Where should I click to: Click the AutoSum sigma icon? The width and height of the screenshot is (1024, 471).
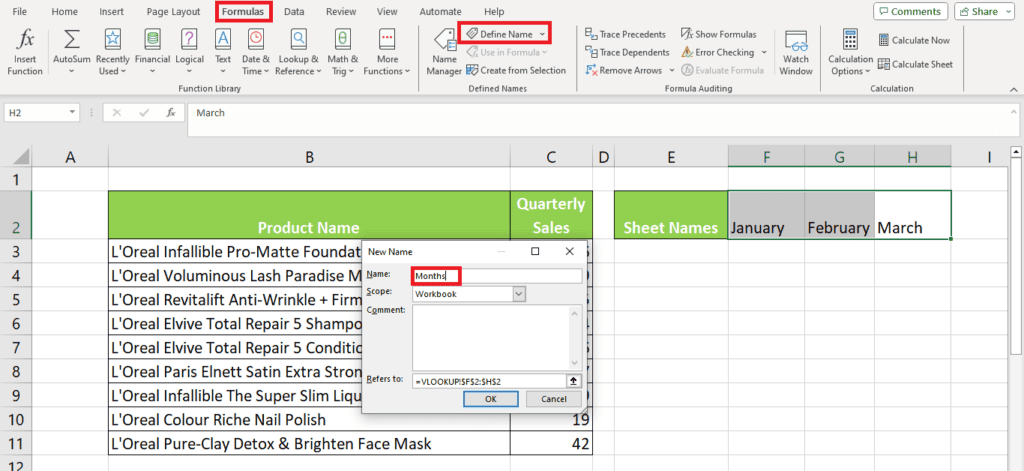click(71, 39)
